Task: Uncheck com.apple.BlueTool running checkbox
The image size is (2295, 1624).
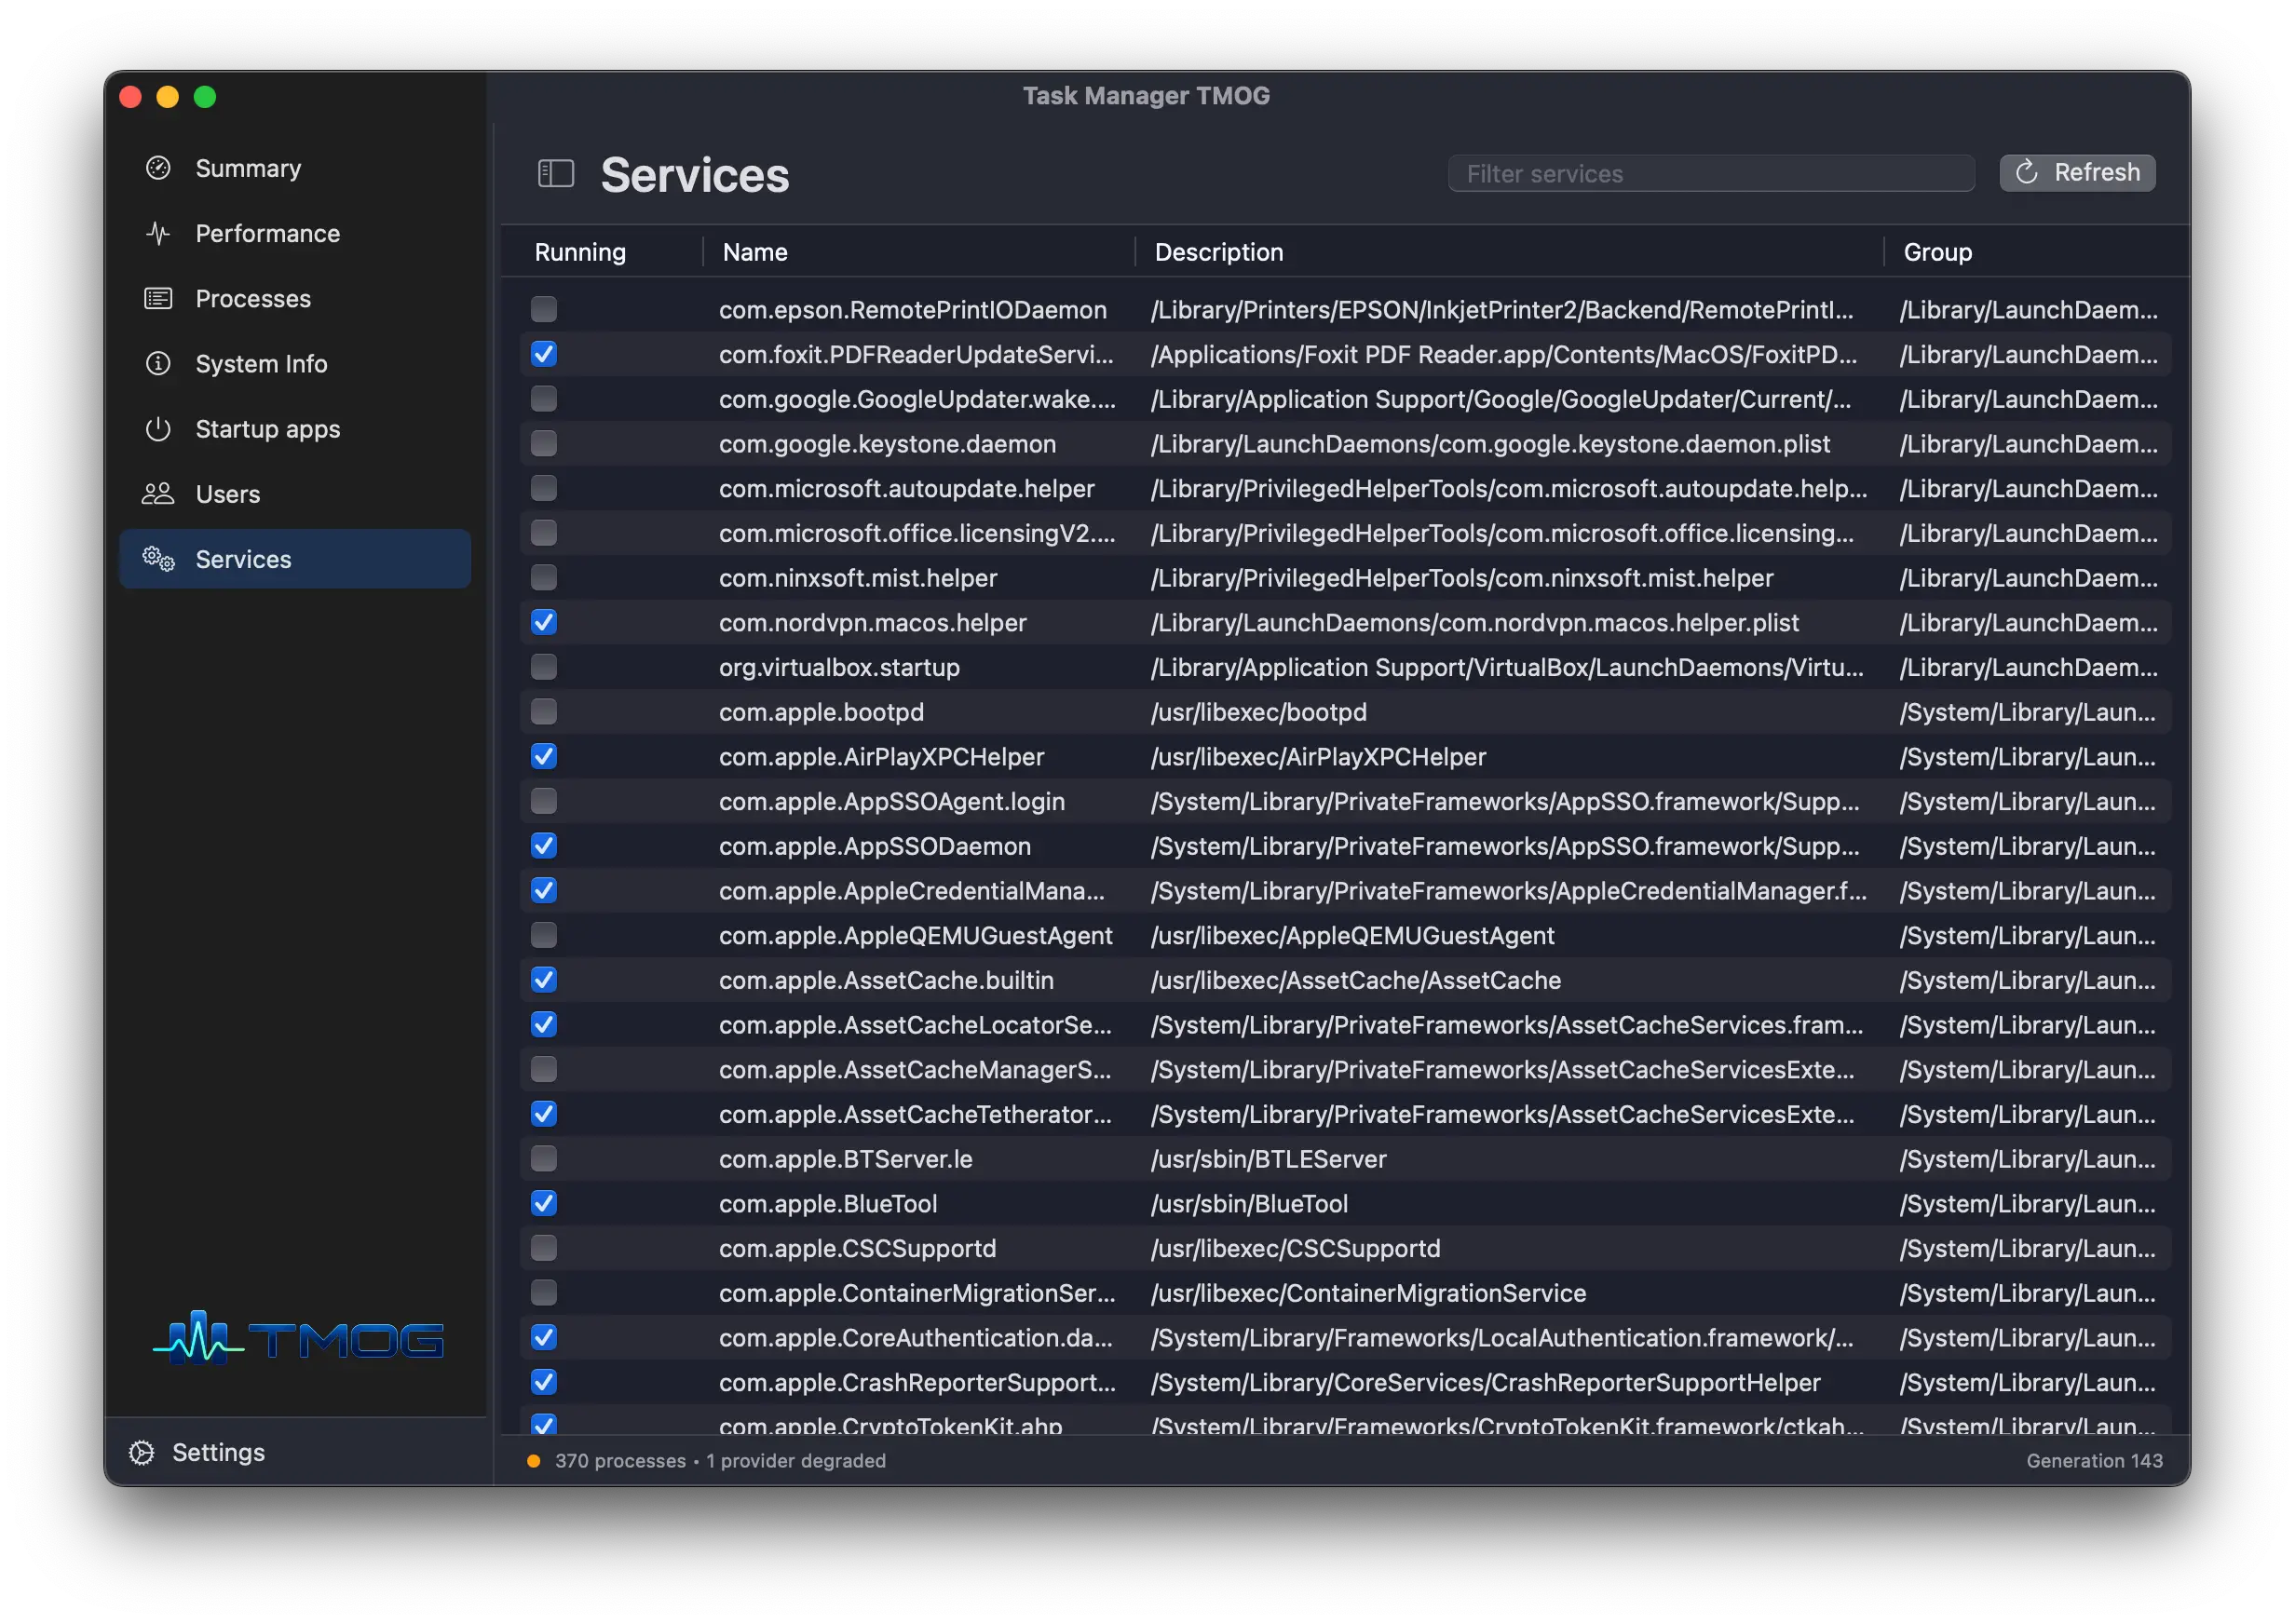Action: (544, 1203)
